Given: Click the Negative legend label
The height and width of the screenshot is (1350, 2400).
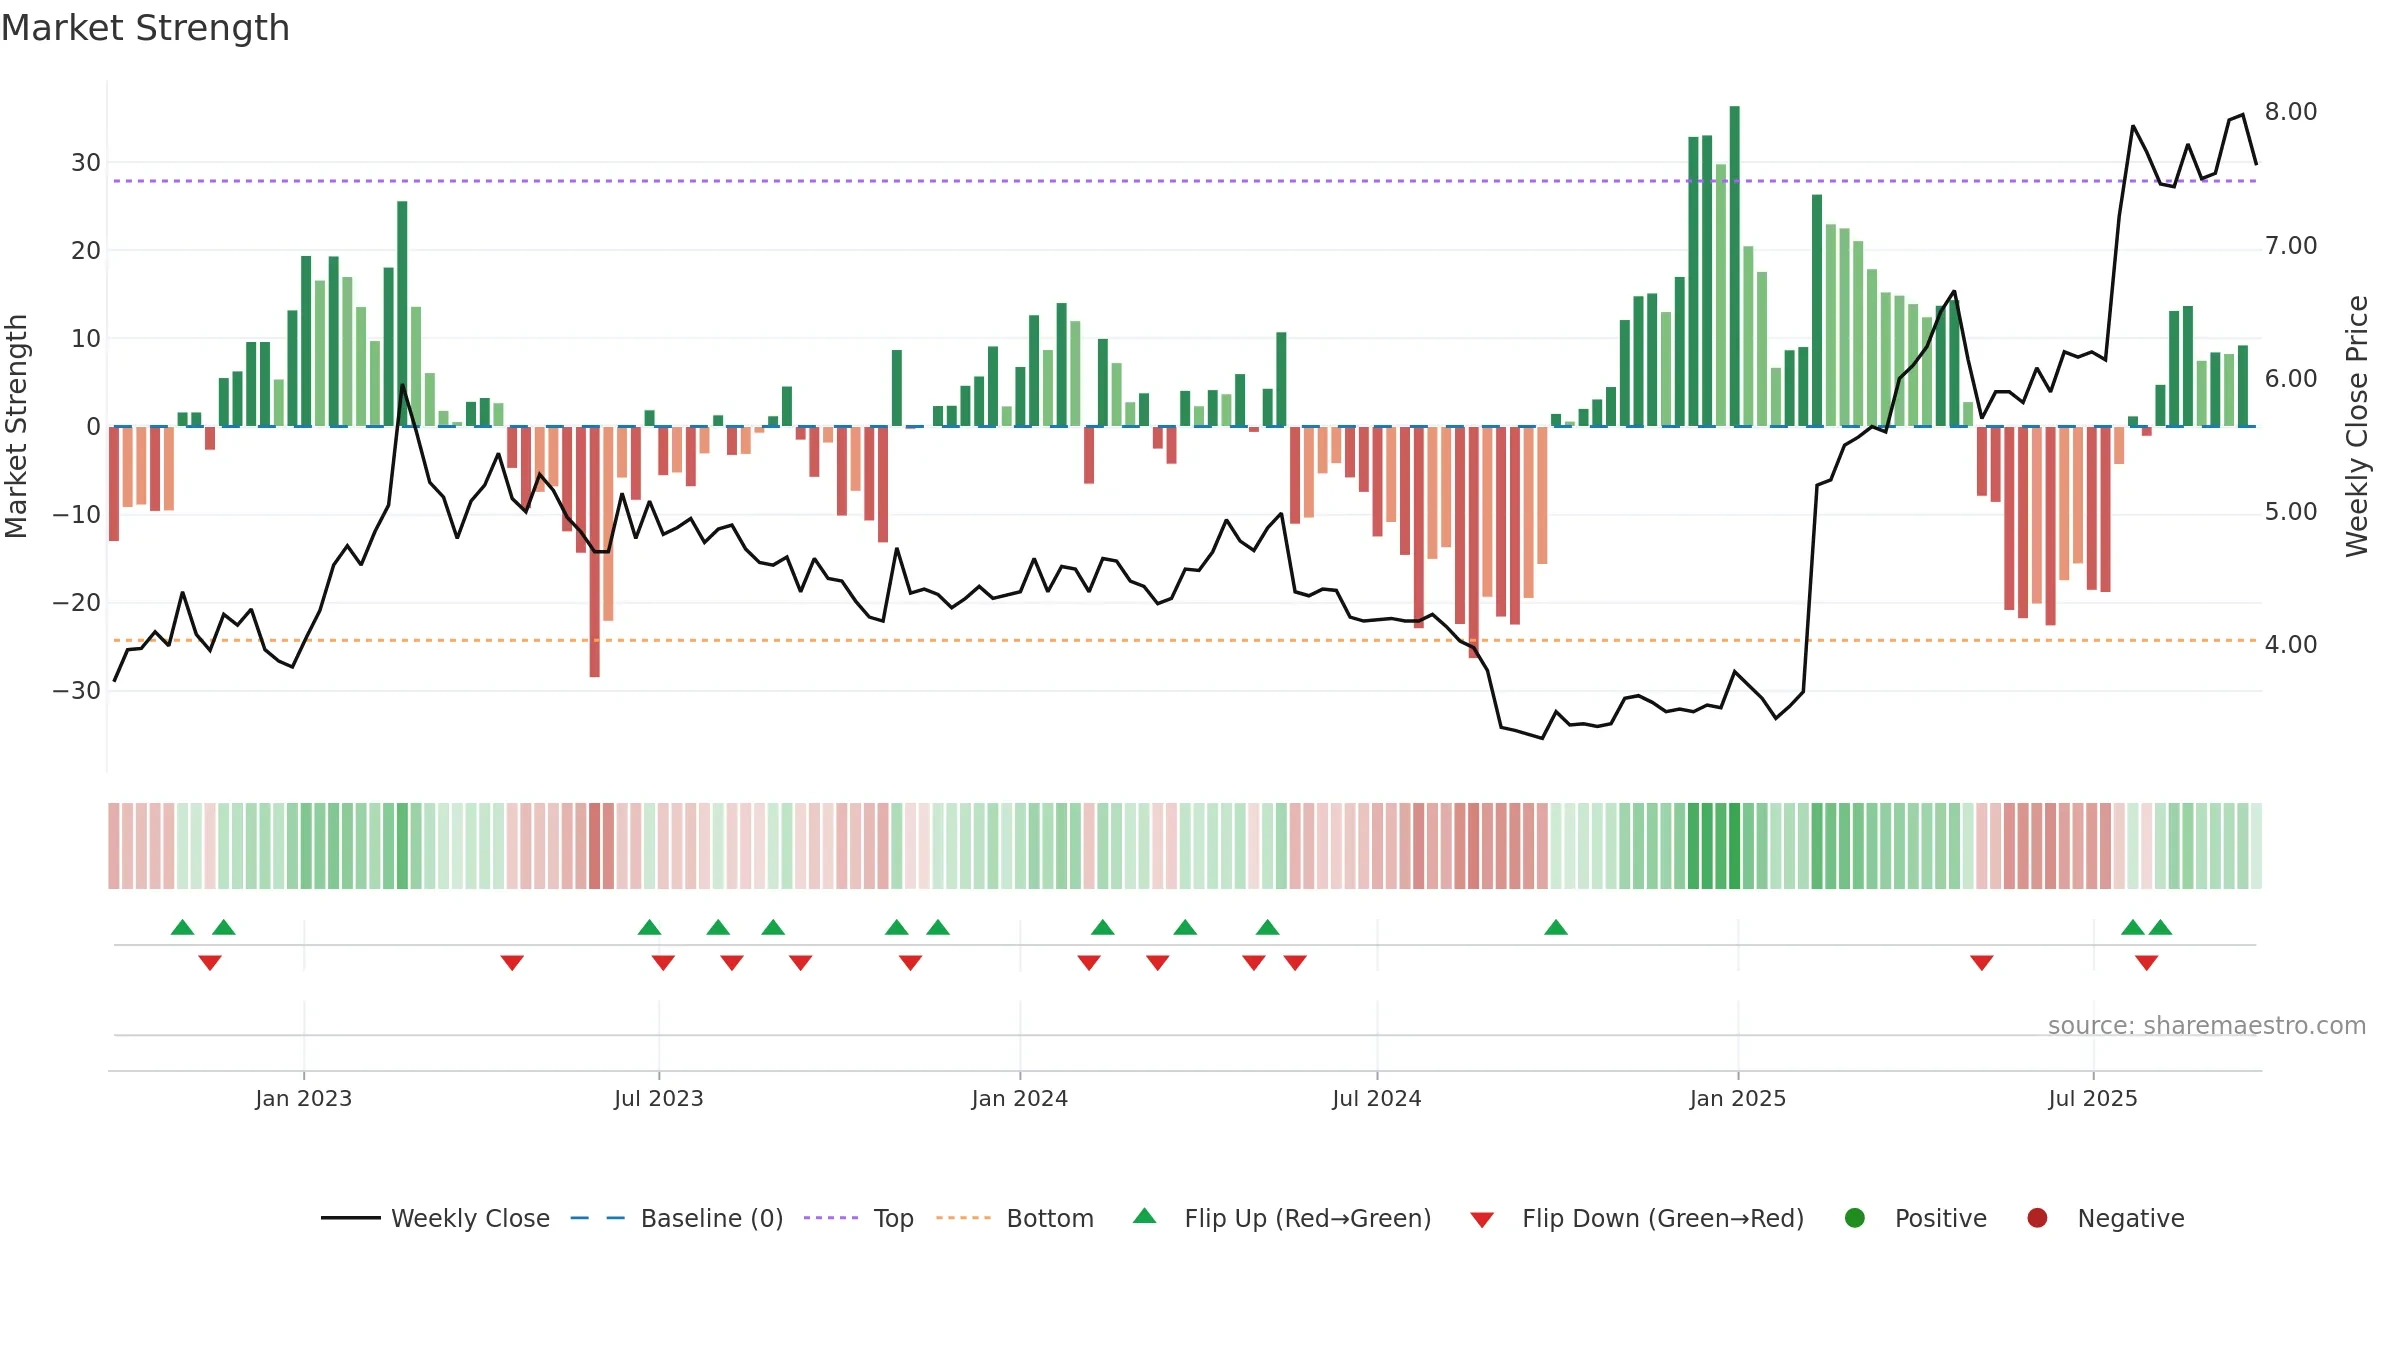Looking at the screenshot, I should click(2131, 1218).
